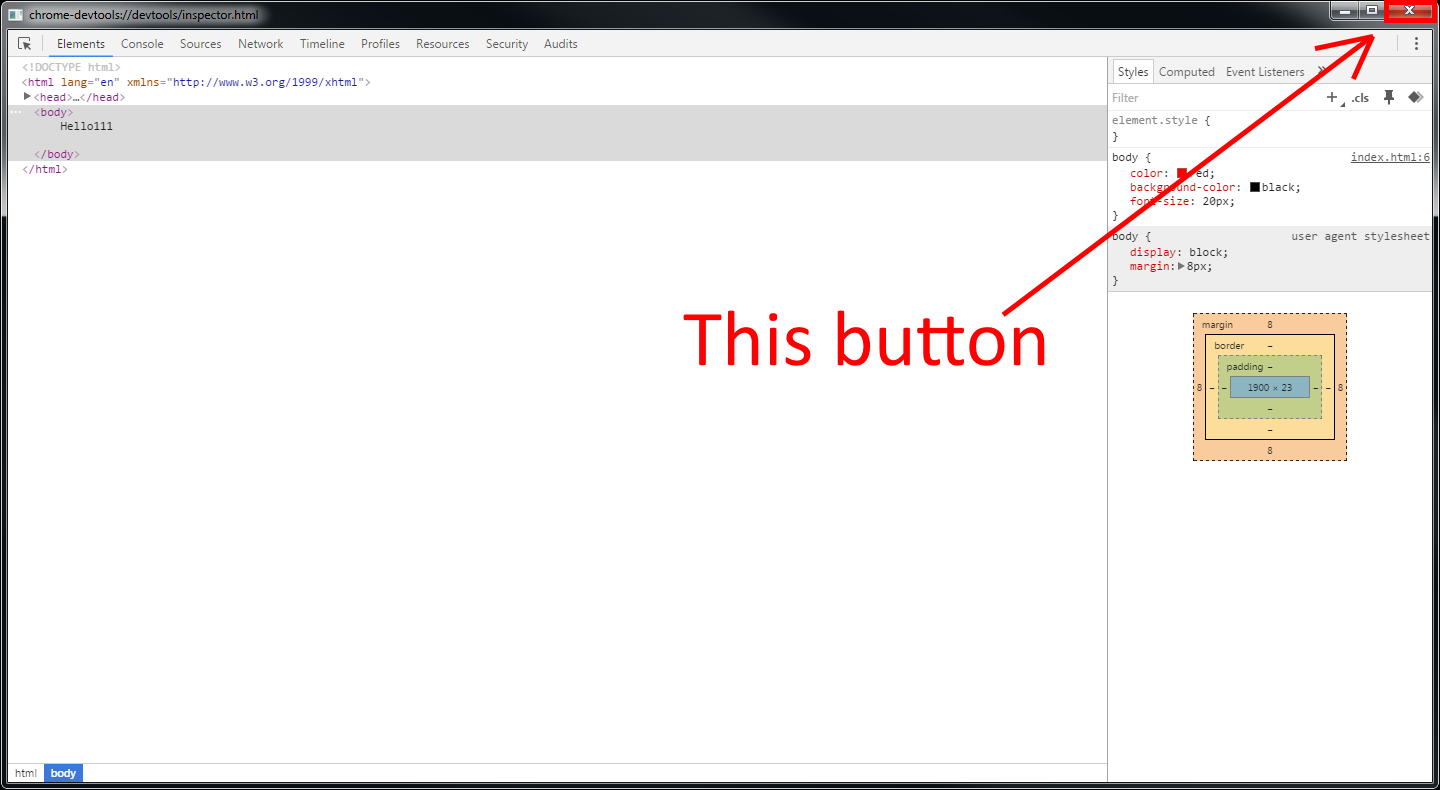Activate the inspect element picker icon

click(25, 44)
